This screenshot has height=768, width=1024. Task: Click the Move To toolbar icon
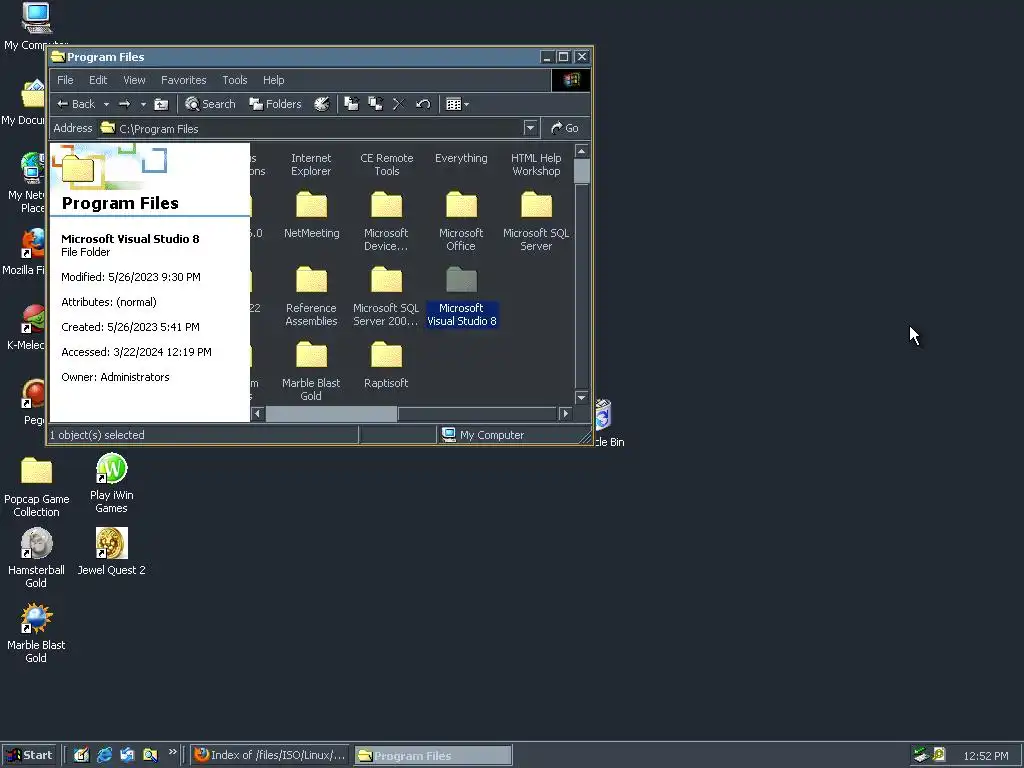351,104
